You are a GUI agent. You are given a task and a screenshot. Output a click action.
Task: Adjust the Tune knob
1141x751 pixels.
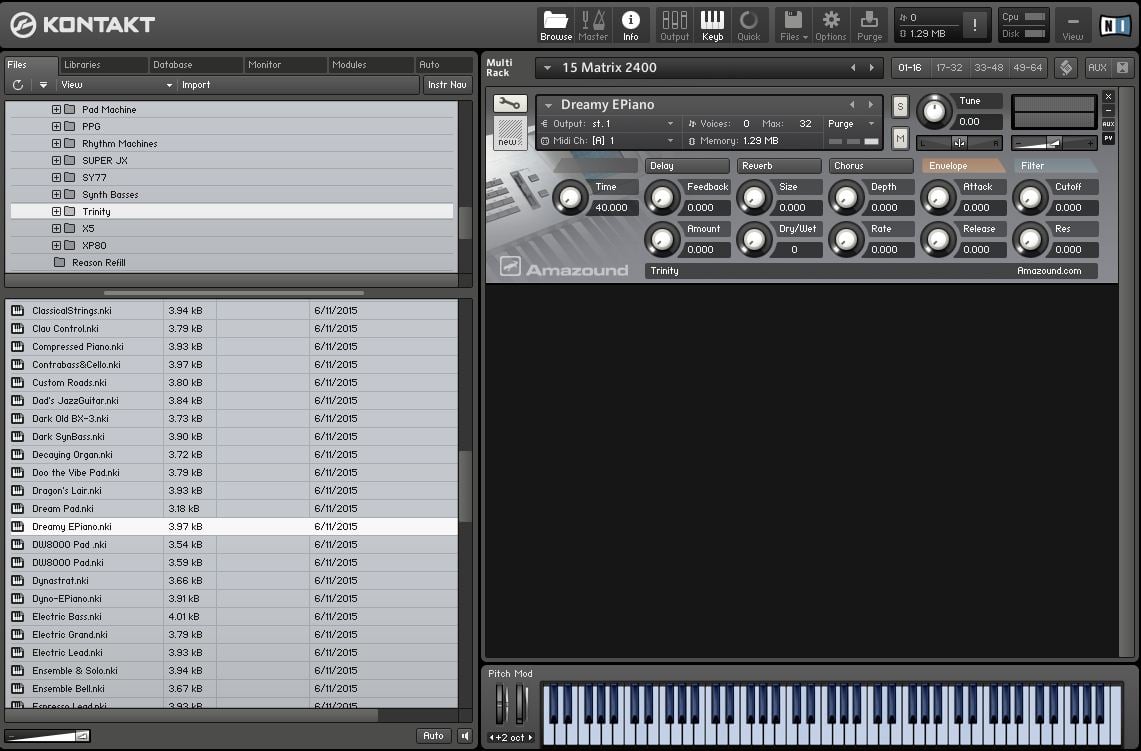pyautogui.click(x=934, y=111)
